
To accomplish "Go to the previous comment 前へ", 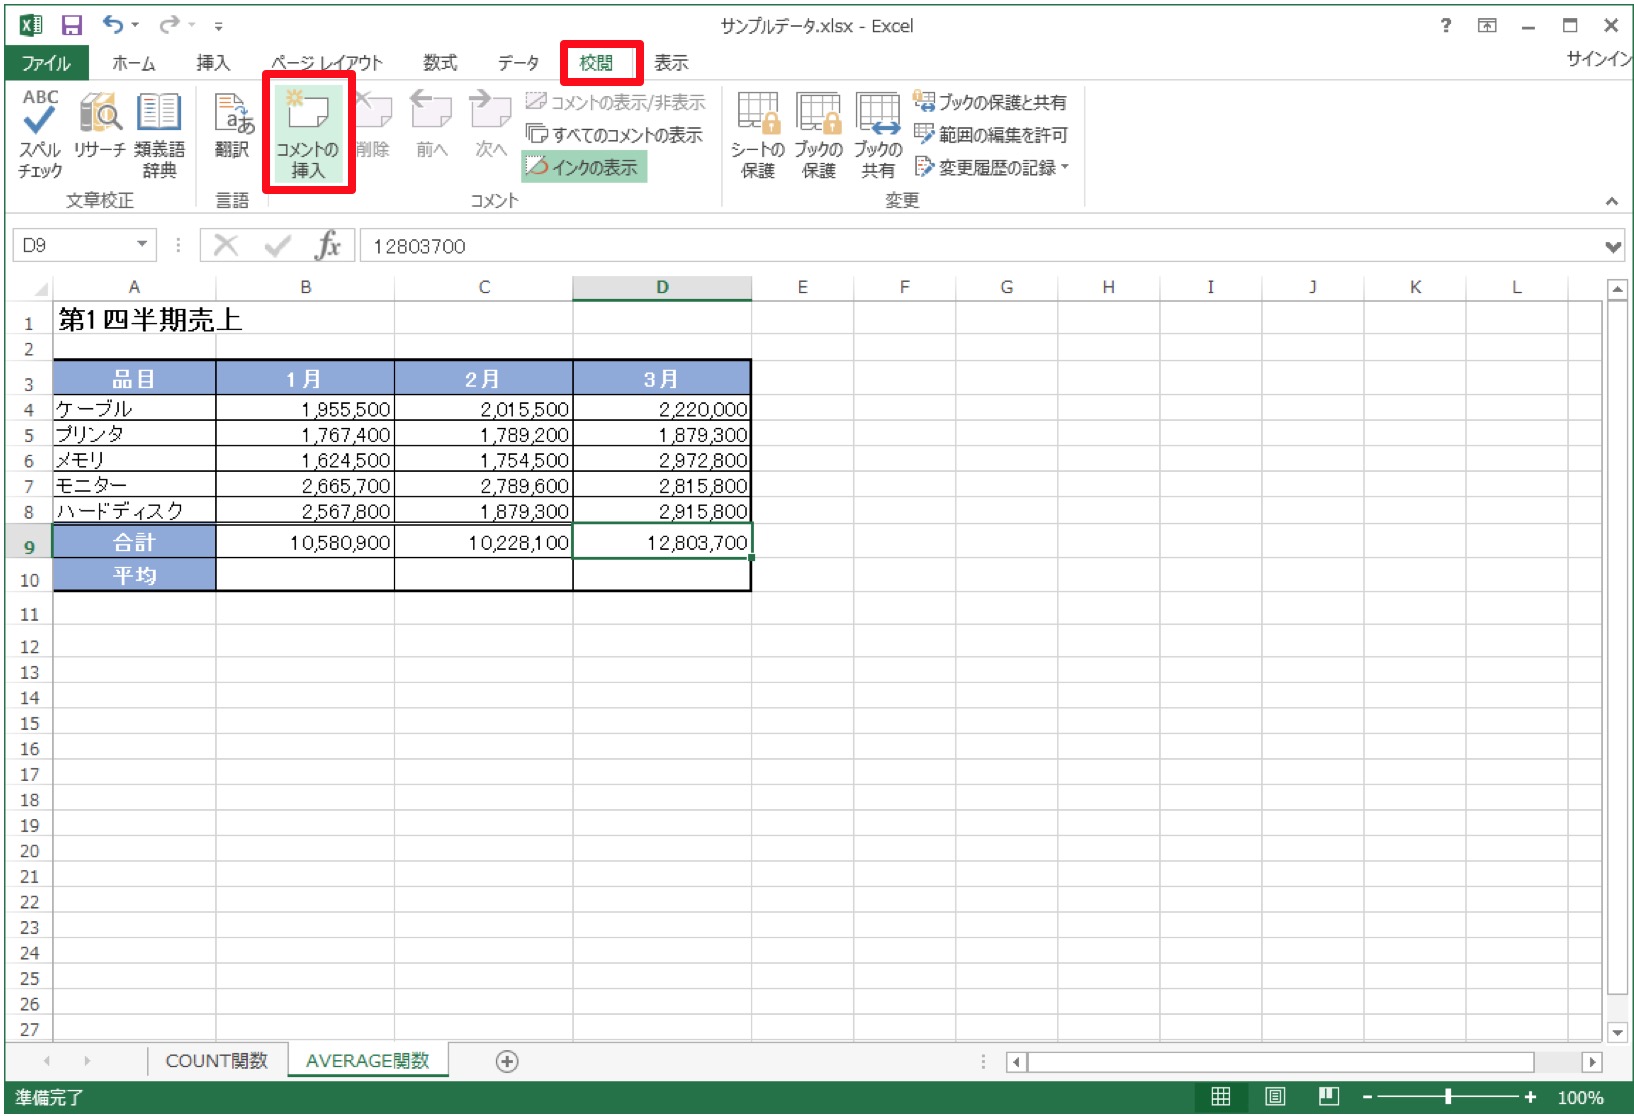I will pos(431,124).
